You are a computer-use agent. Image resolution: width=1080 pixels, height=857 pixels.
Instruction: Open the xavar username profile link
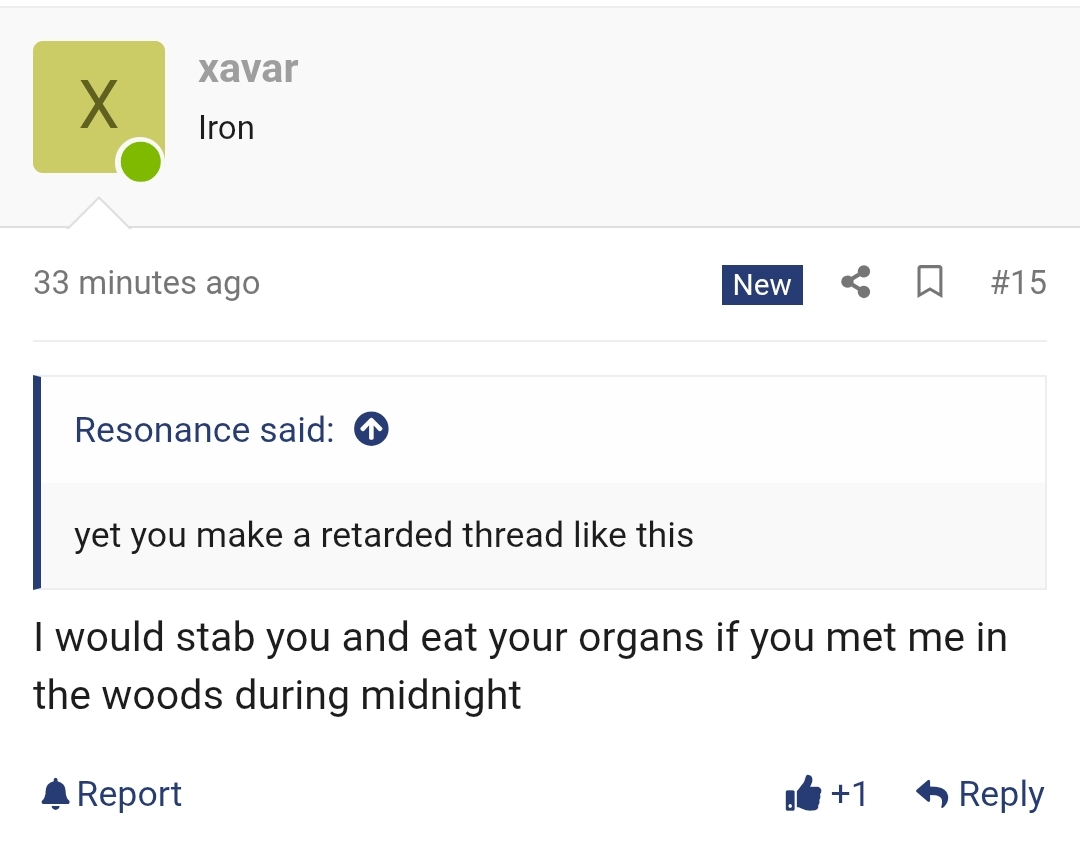pos(248,69)
